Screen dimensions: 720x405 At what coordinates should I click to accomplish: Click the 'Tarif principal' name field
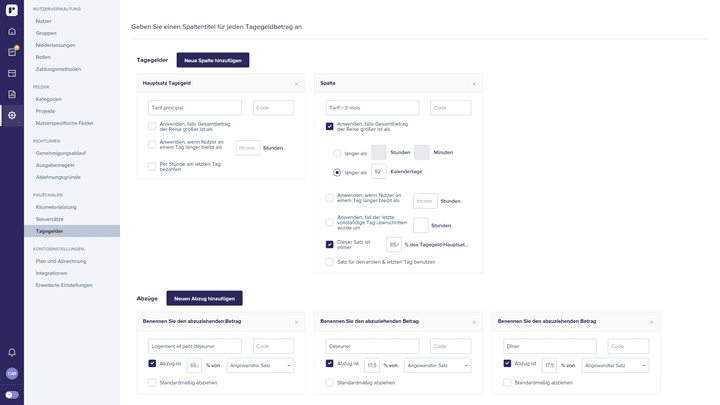[195, 108]
